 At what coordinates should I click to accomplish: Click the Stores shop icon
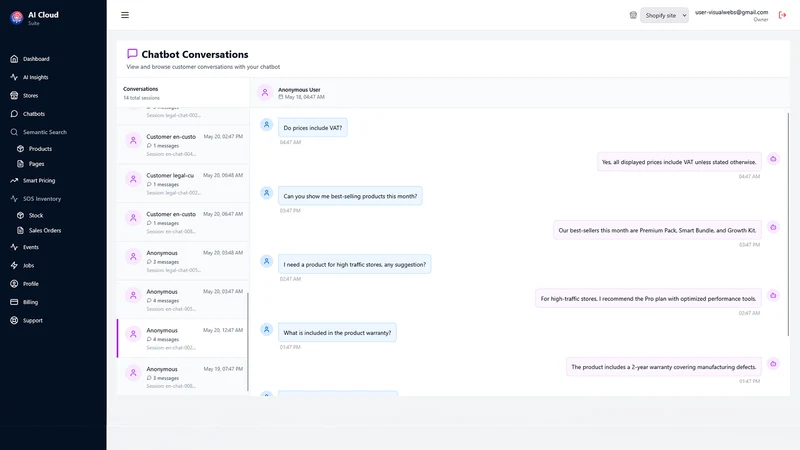(x=14, y=95)
